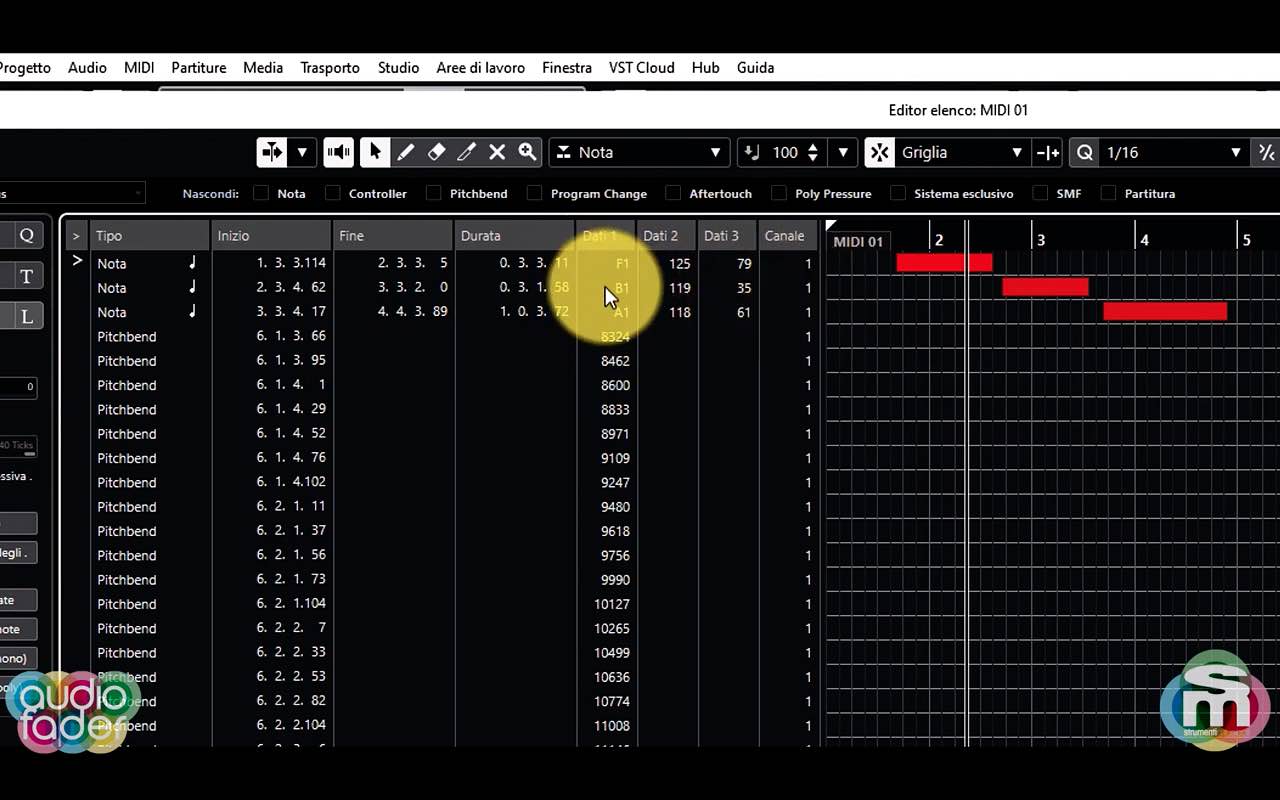
Task: Click the snap type icon right of Griglia
Action: coord(1047,152)
